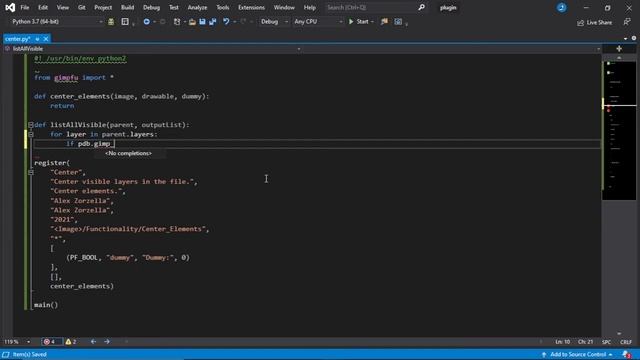This screenshot has height=360, width=640.
Task: Open the Any CPU platform dropdown
Action: 318,22
